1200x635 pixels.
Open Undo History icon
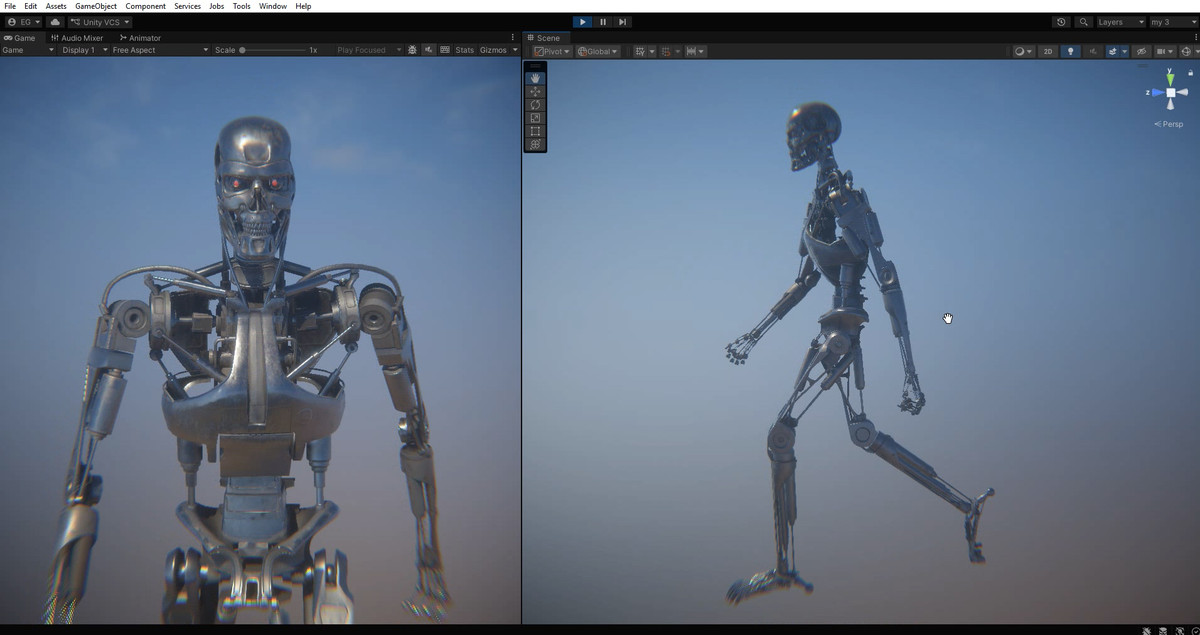1061,22
